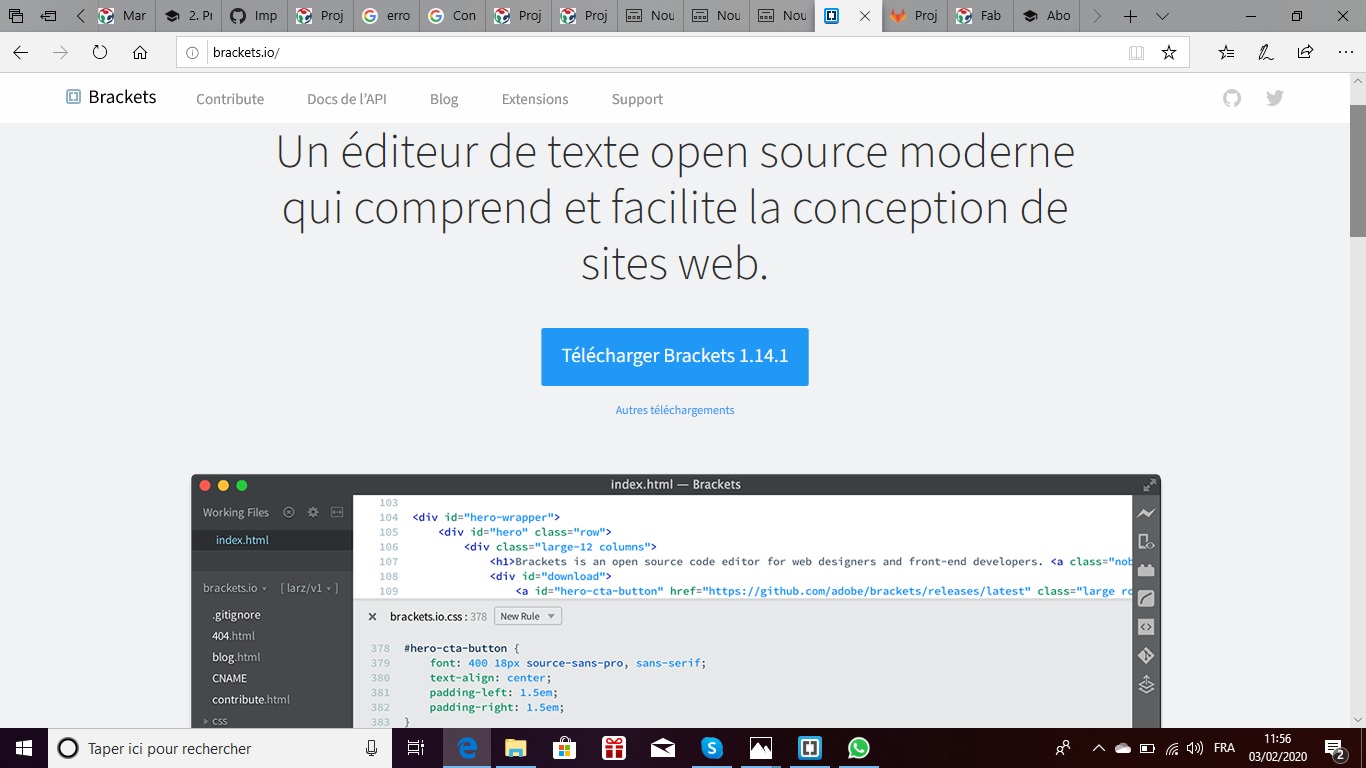
Task: Open a new browser tab
Action: coord(1130,16)
